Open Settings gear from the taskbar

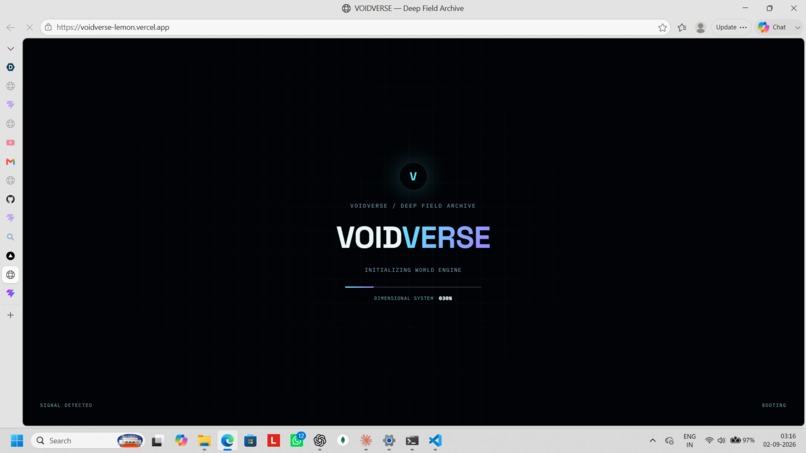point(389,441)
